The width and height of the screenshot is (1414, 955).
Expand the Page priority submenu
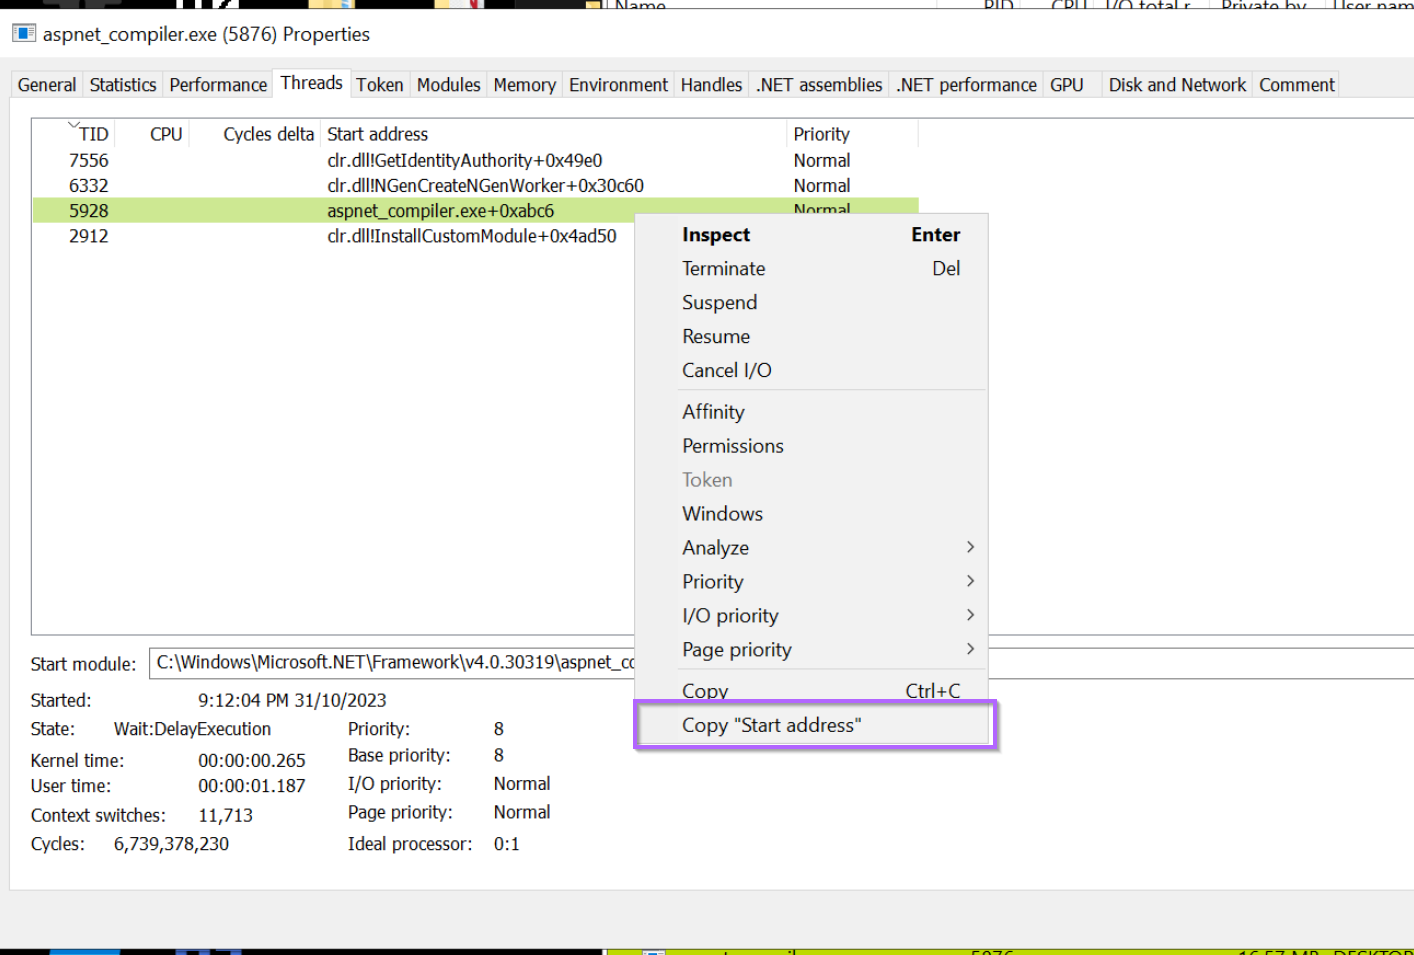coord(811,650)
